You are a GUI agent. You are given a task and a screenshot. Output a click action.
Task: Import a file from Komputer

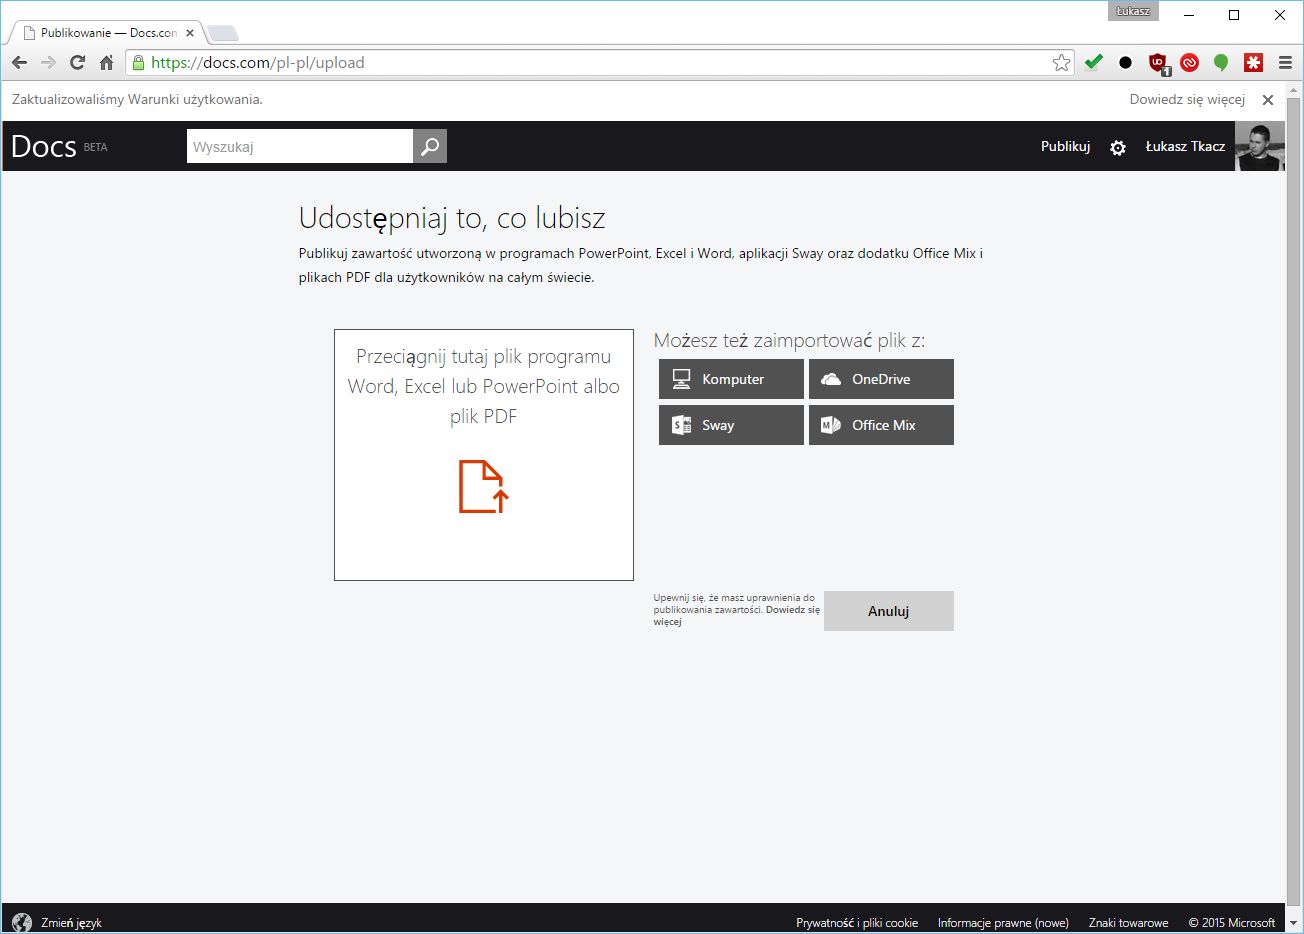click(x=731, y=379)
